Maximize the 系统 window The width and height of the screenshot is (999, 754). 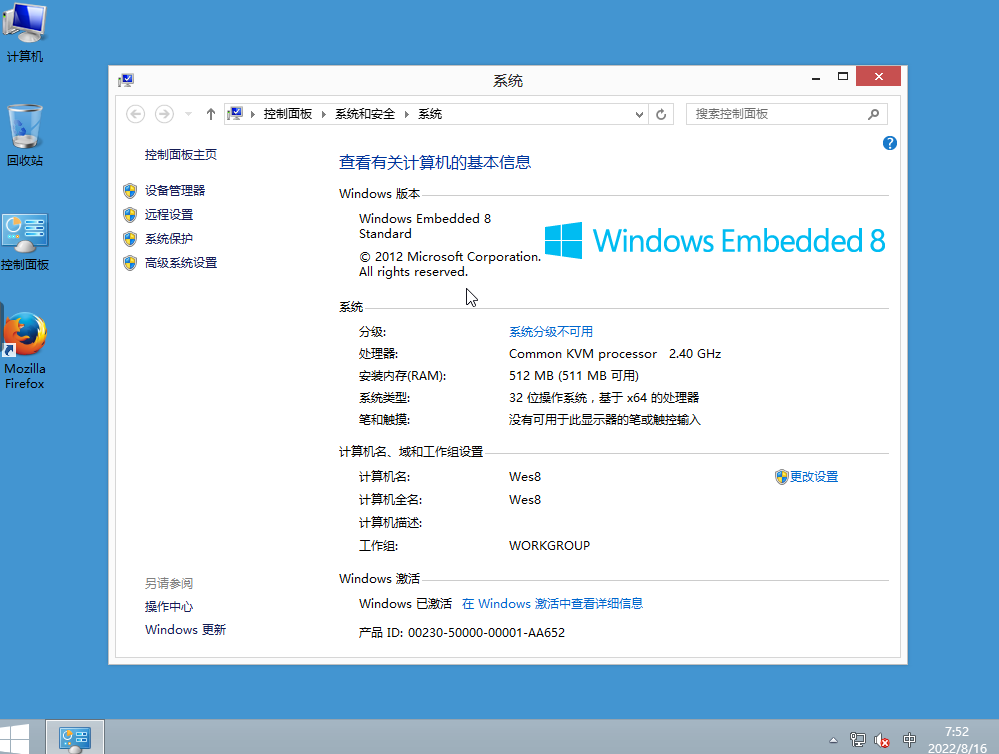(x=843, y=77)
